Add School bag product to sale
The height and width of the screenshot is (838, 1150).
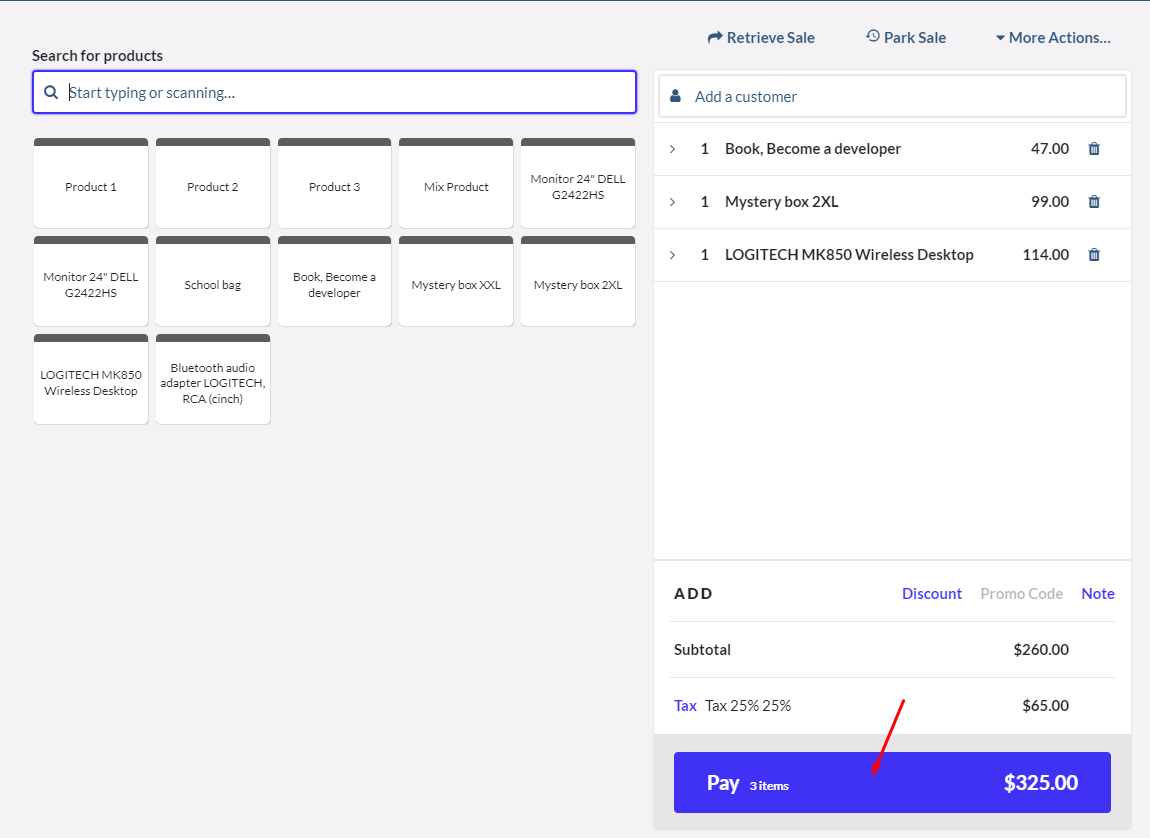[x=213, y=285]
